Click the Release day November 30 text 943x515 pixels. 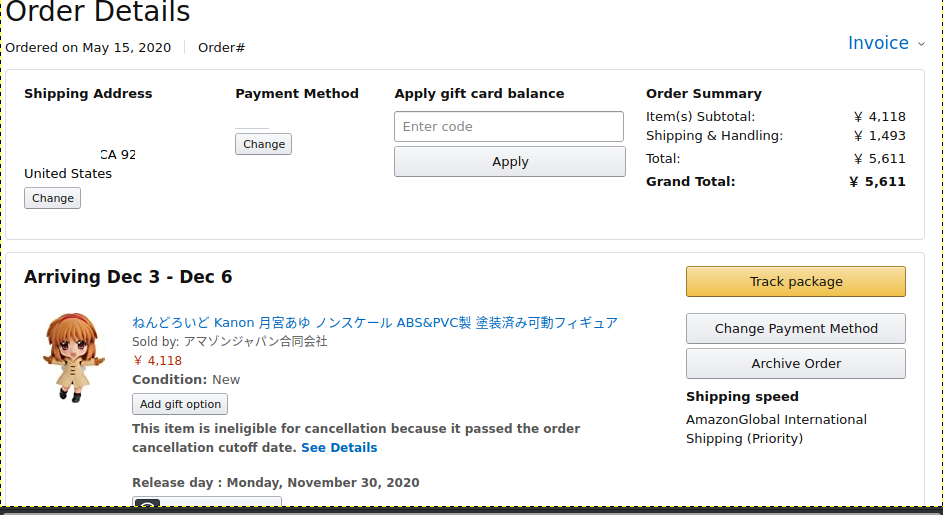pyautogui.click(x=275, y=483)
